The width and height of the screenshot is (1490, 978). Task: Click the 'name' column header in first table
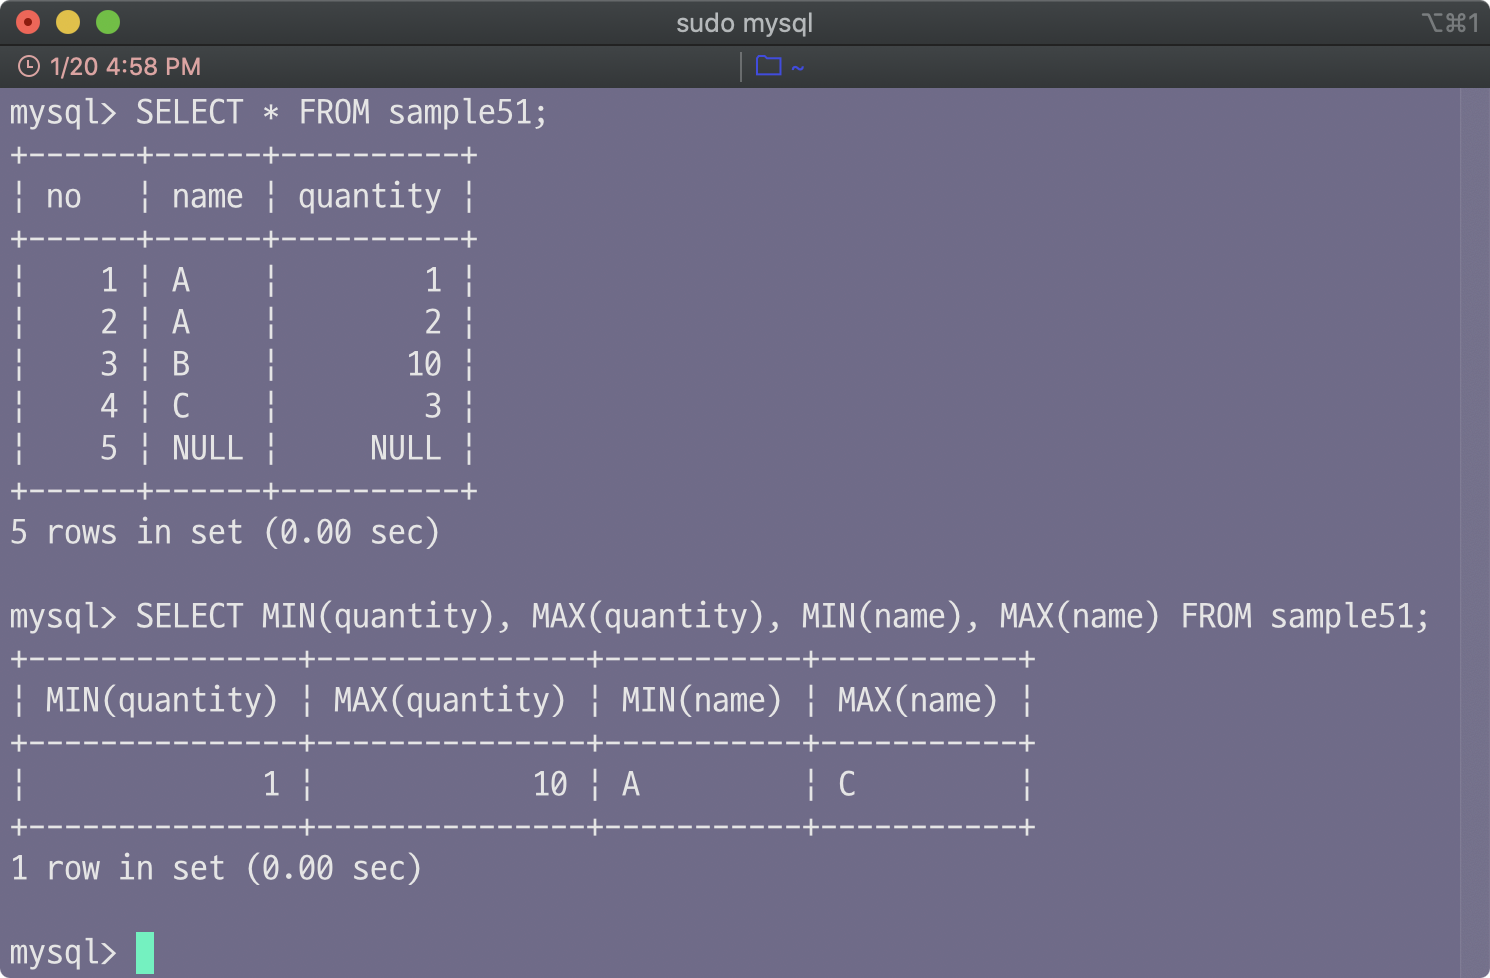[207, 196]
